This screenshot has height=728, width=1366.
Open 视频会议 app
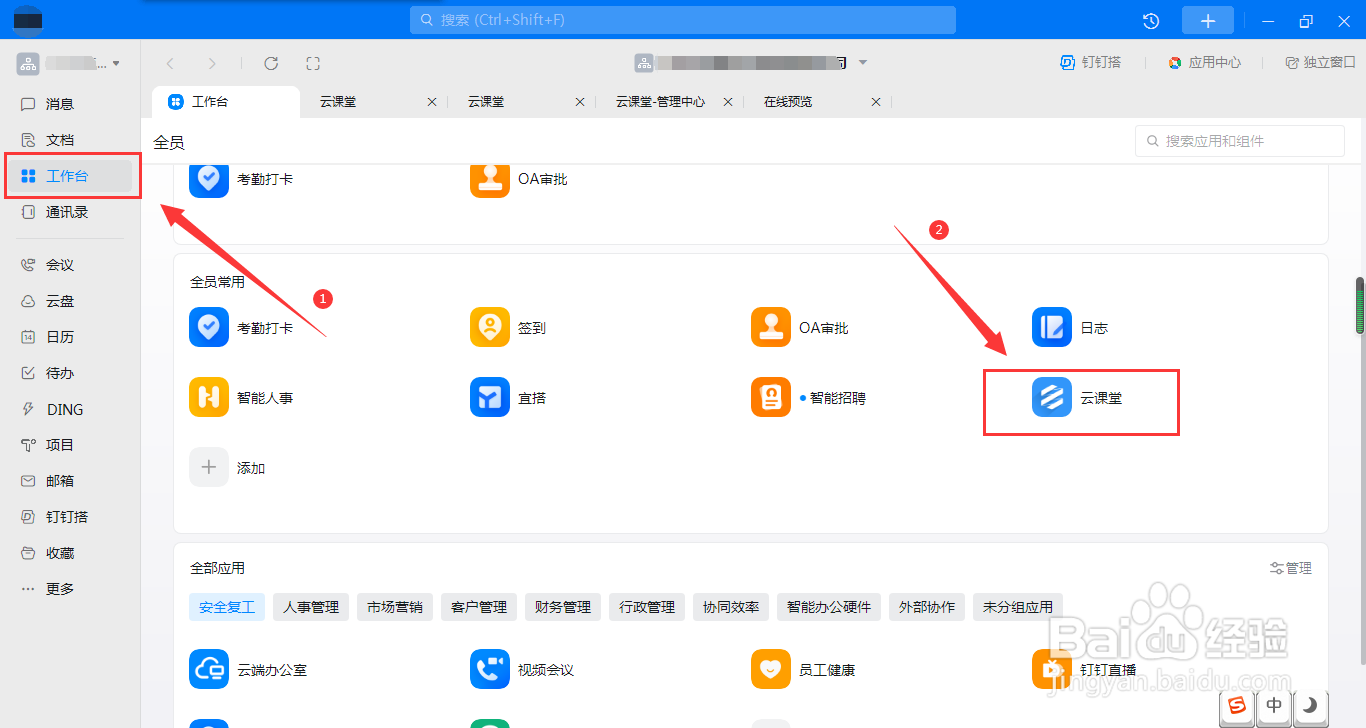(522, 670)
